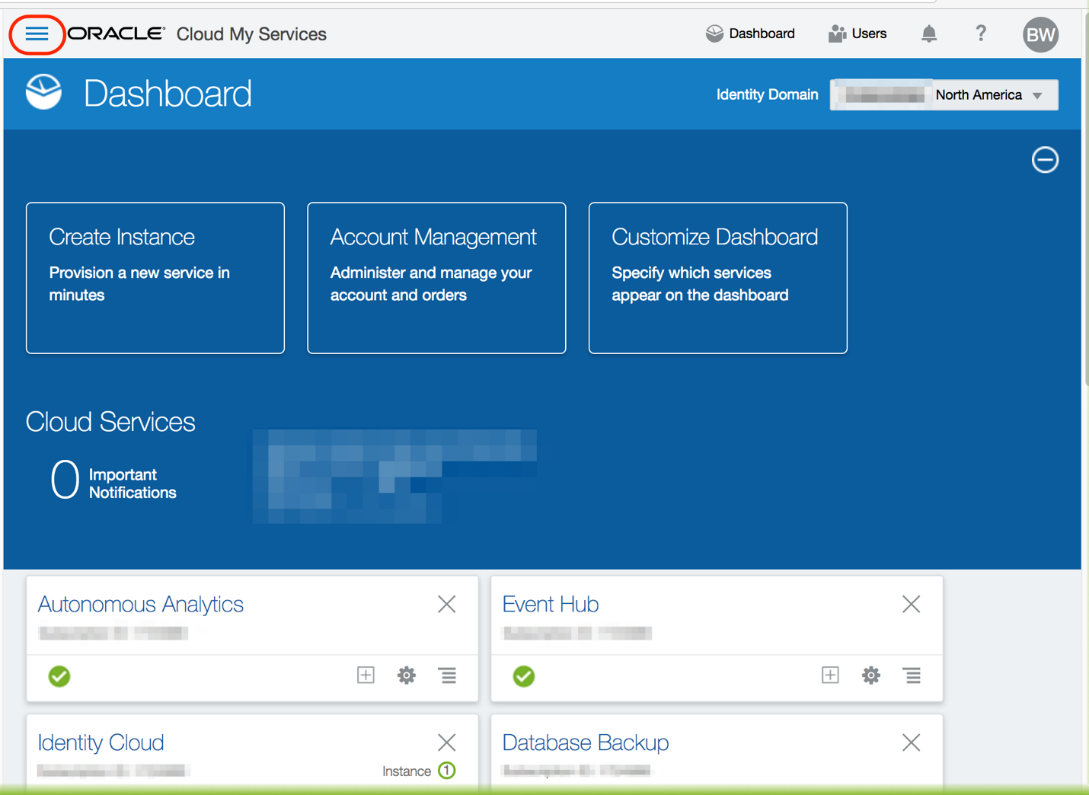
Task: Open Event Hub service settings gear
Action: [x=871, y=675]
